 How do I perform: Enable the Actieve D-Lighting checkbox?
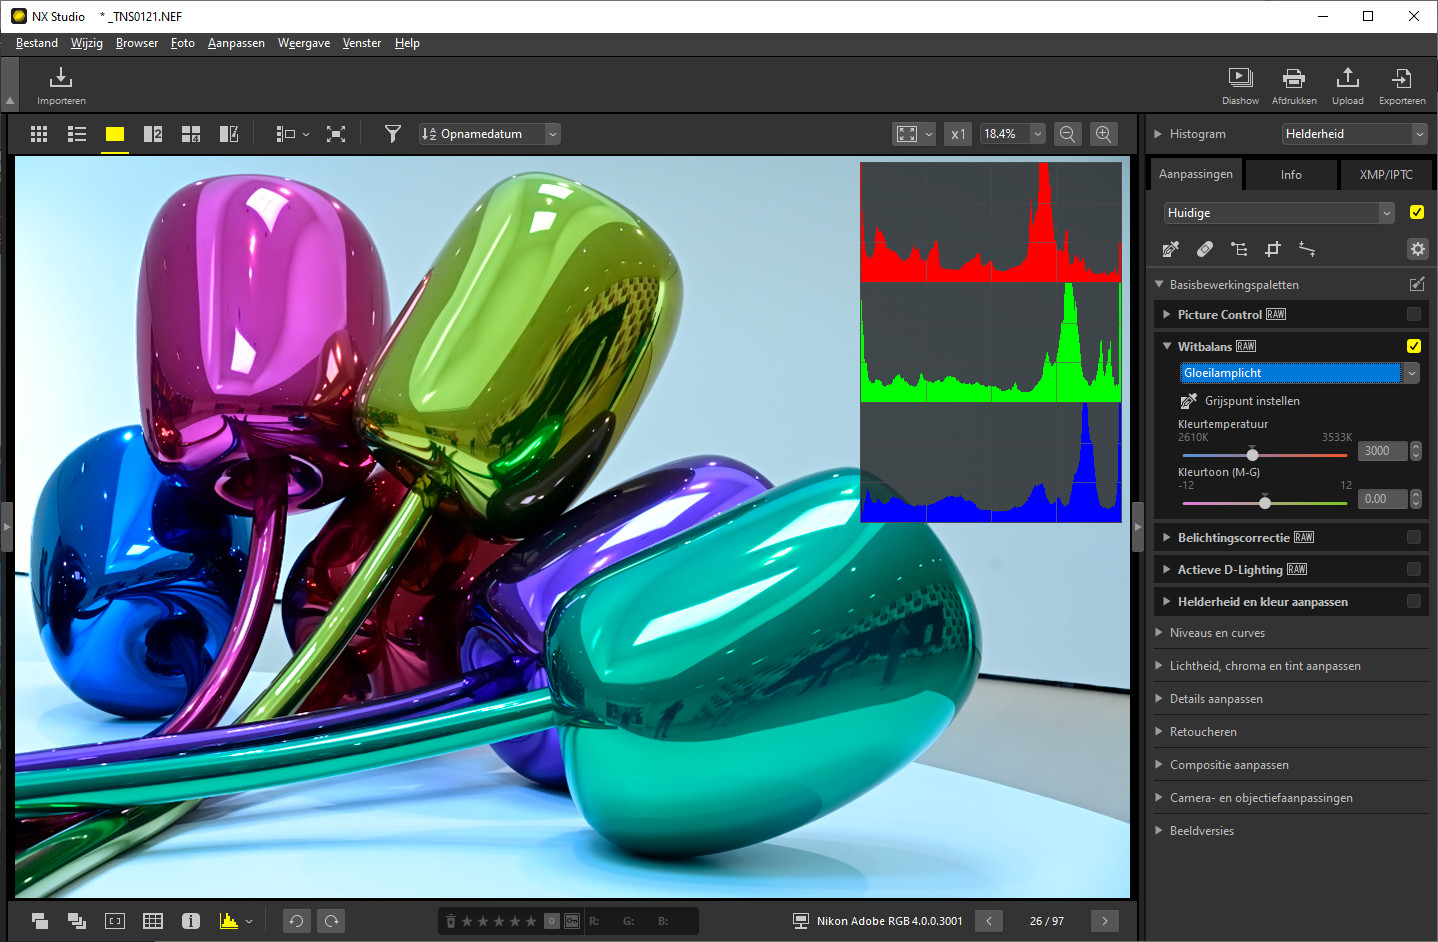pos(1414,569)
